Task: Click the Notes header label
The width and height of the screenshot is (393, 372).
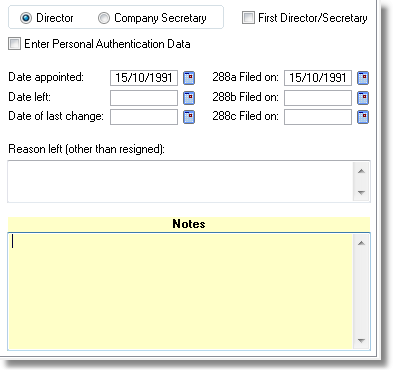Action: click(189, 224)
